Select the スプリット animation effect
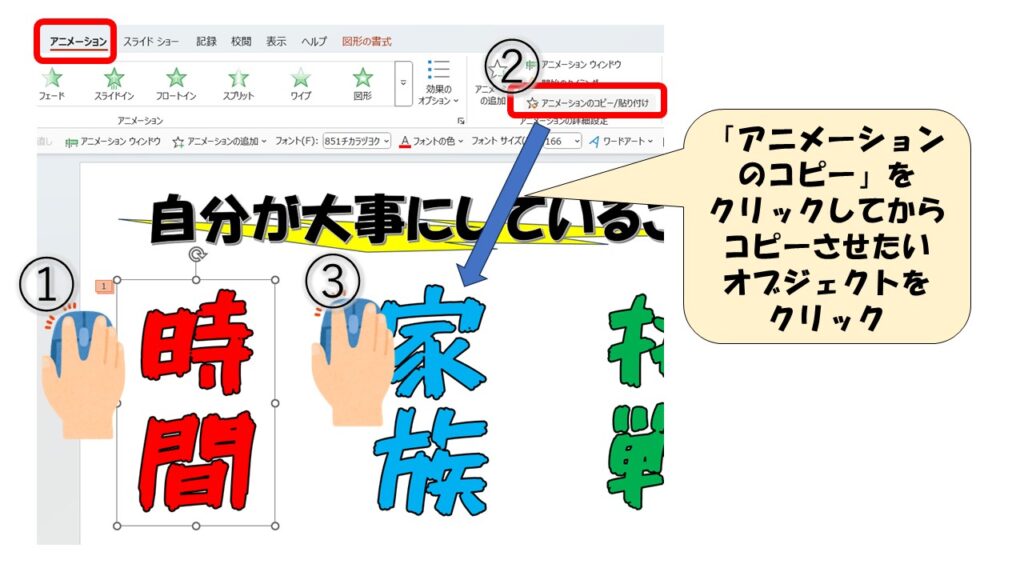1024x576 pixels. 238,83
